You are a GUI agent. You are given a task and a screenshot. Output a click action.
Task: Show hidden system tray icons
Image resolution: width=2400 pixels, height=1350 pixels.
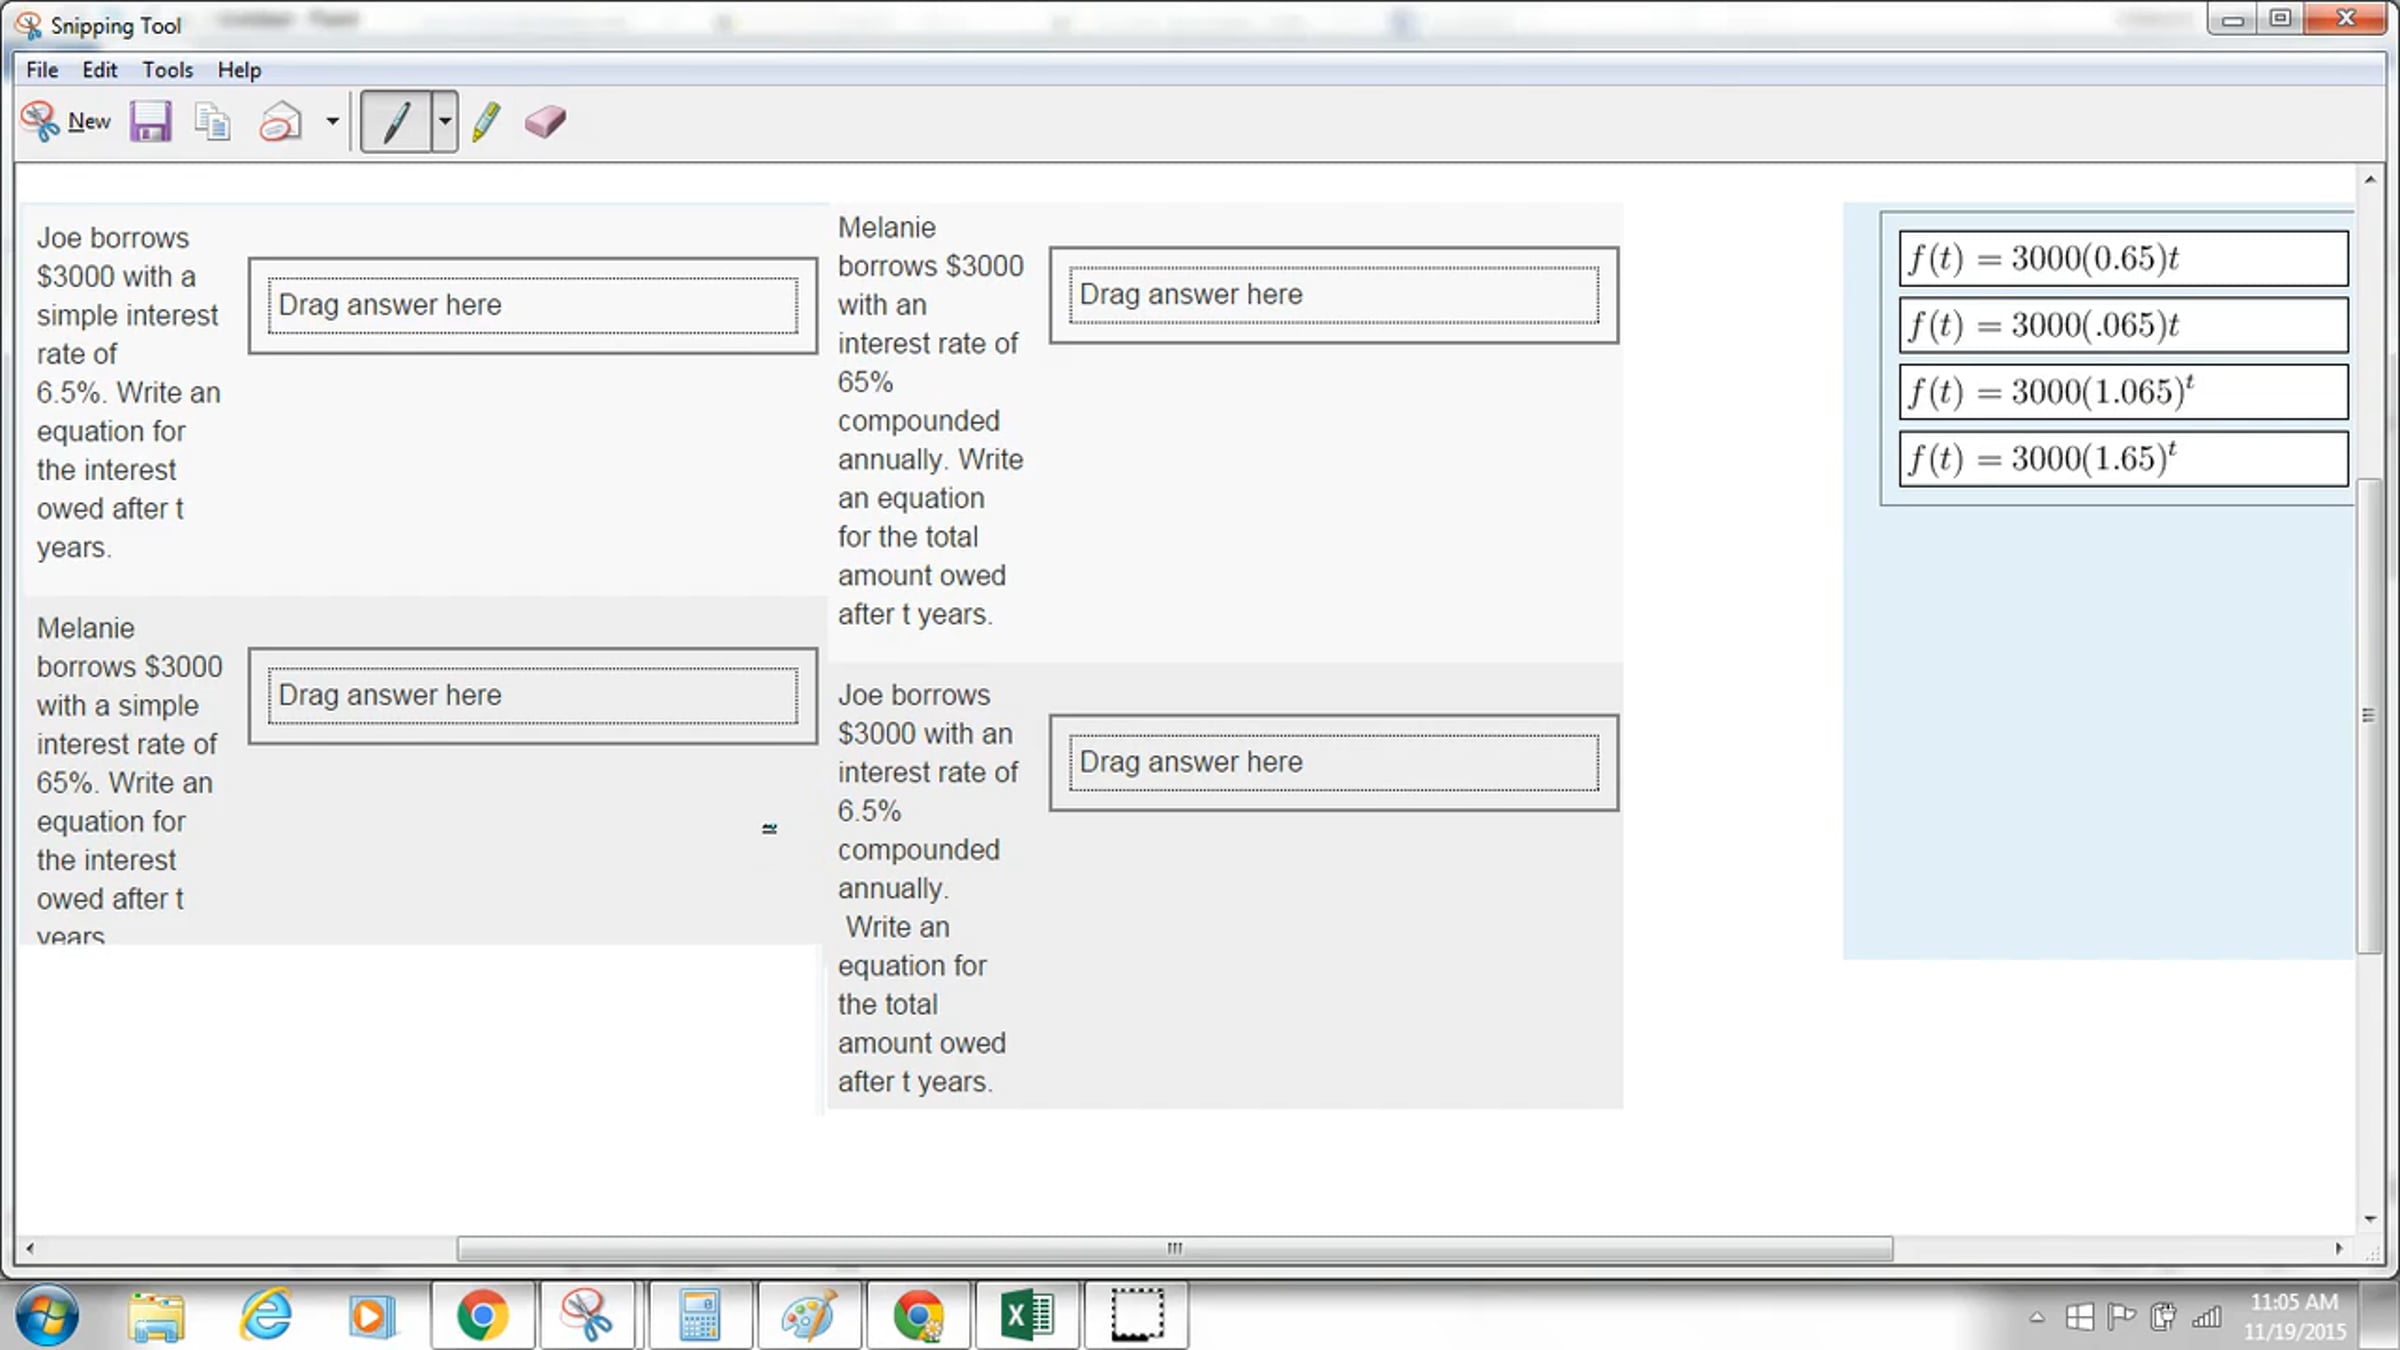pos(2036,1317)
